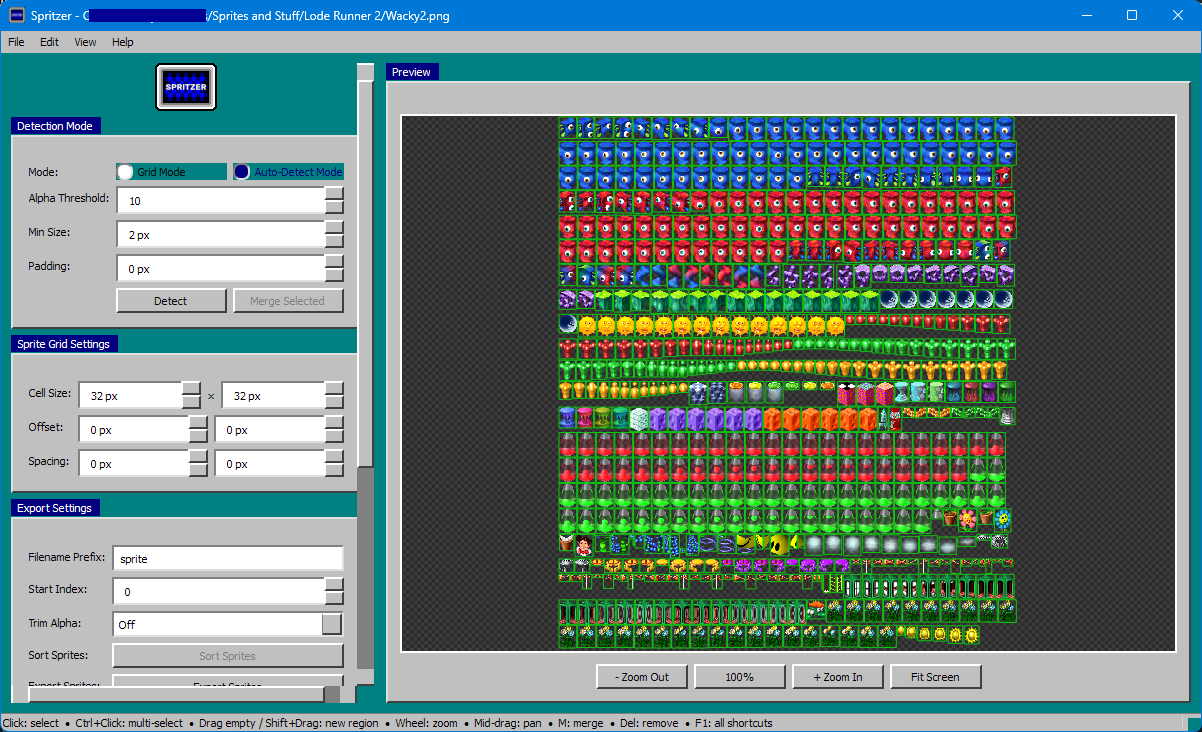Screen dimensions: 1202x732
Task: Click the 'F1: all shortcuts' status bar text
Action: (x=734, y=723)
